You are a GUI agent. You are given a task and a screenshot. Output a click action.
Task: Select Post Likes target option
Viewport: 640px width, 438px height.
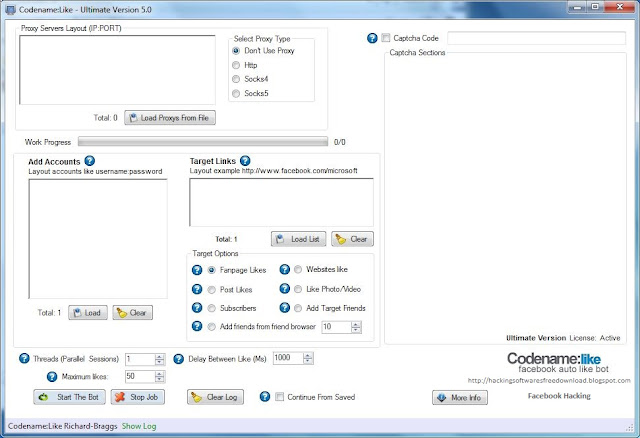211,289
